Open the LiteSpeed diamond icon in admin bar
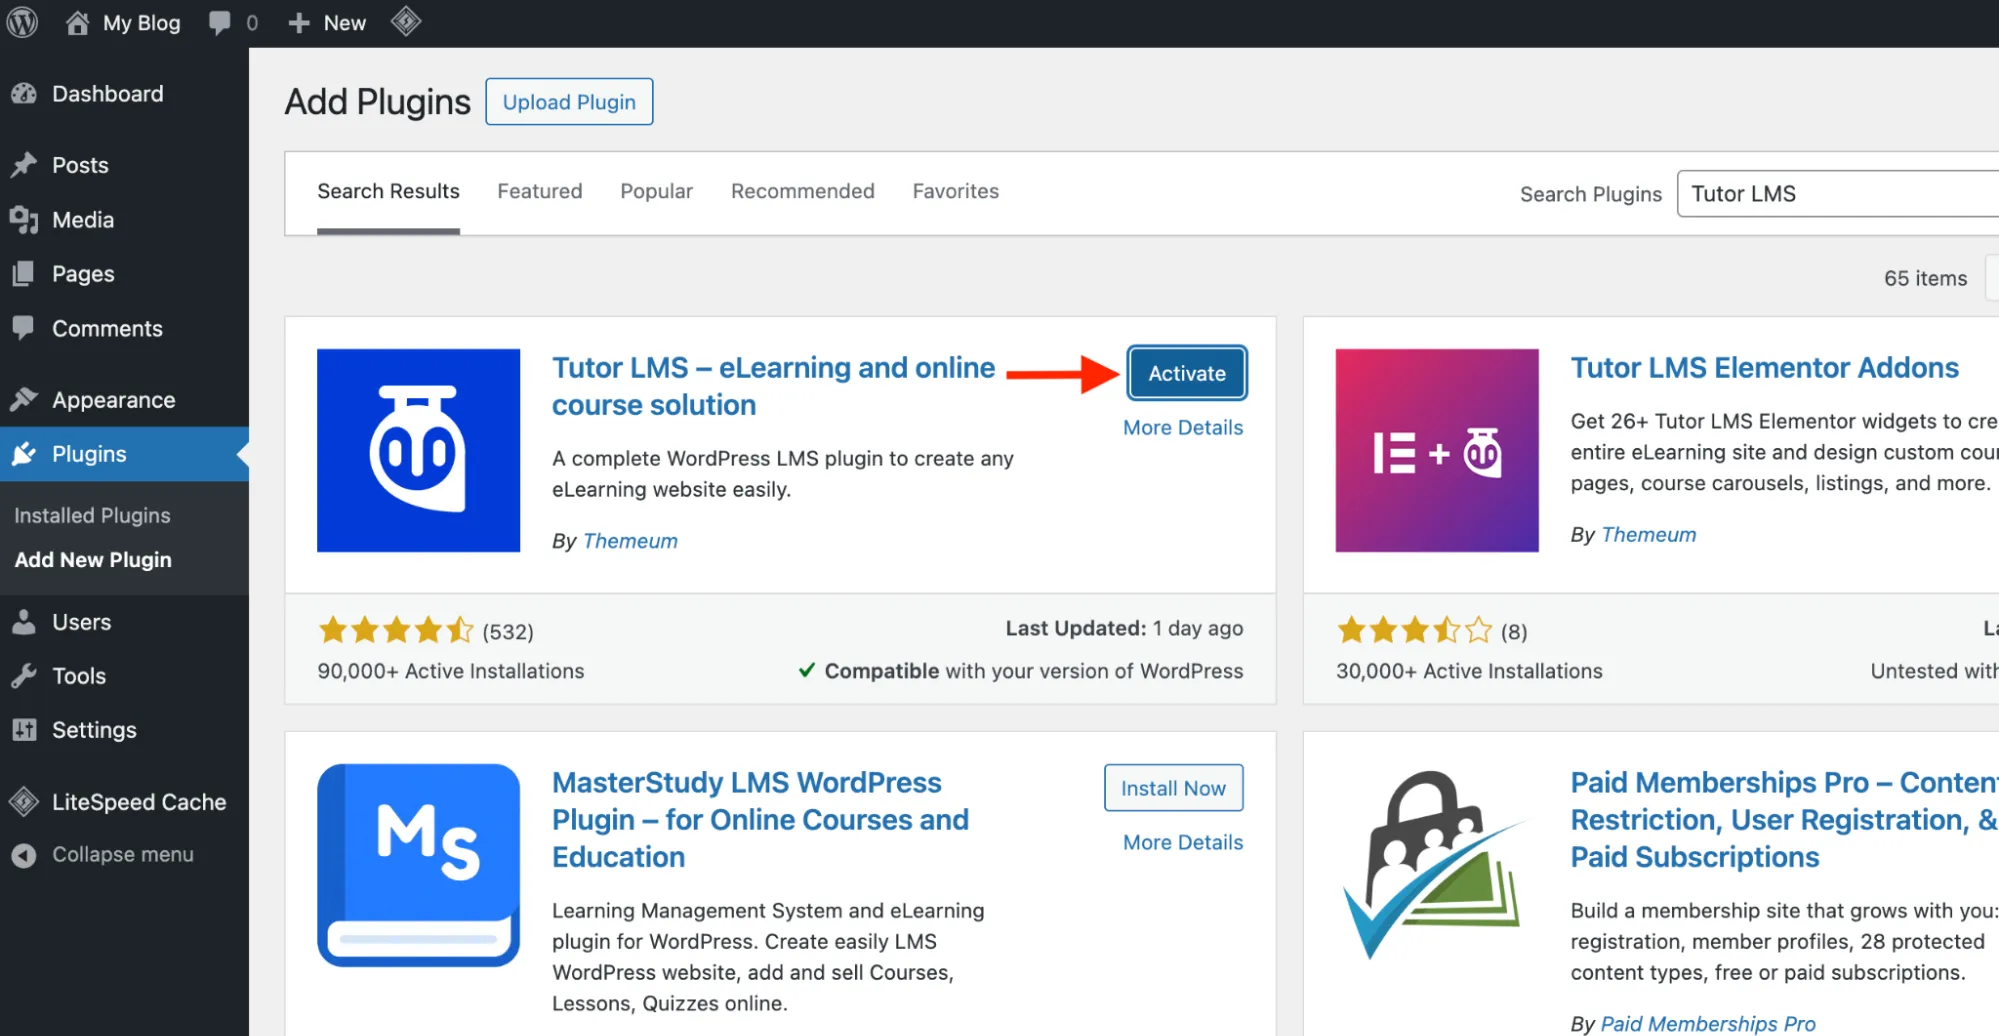Screen dimensions: 1999x1036 pyautogui.click(x=406, y=21)
